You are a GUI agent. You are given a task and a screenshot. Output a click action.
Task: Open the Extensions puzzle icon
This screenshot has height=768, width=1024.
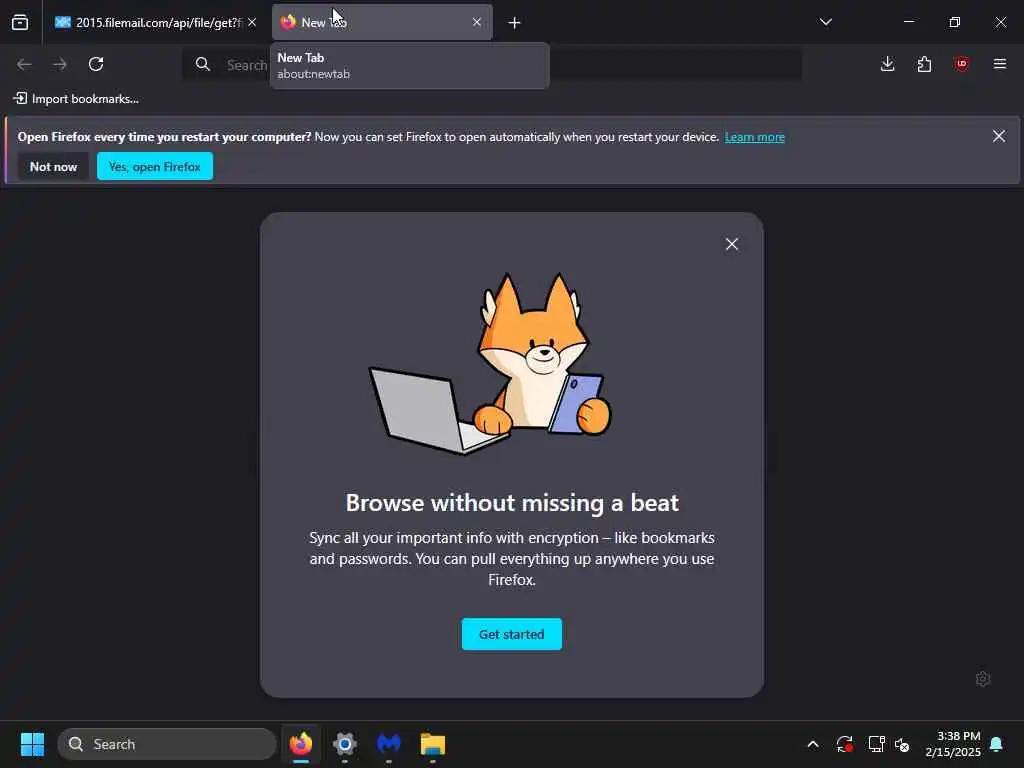tap(924, 64)
